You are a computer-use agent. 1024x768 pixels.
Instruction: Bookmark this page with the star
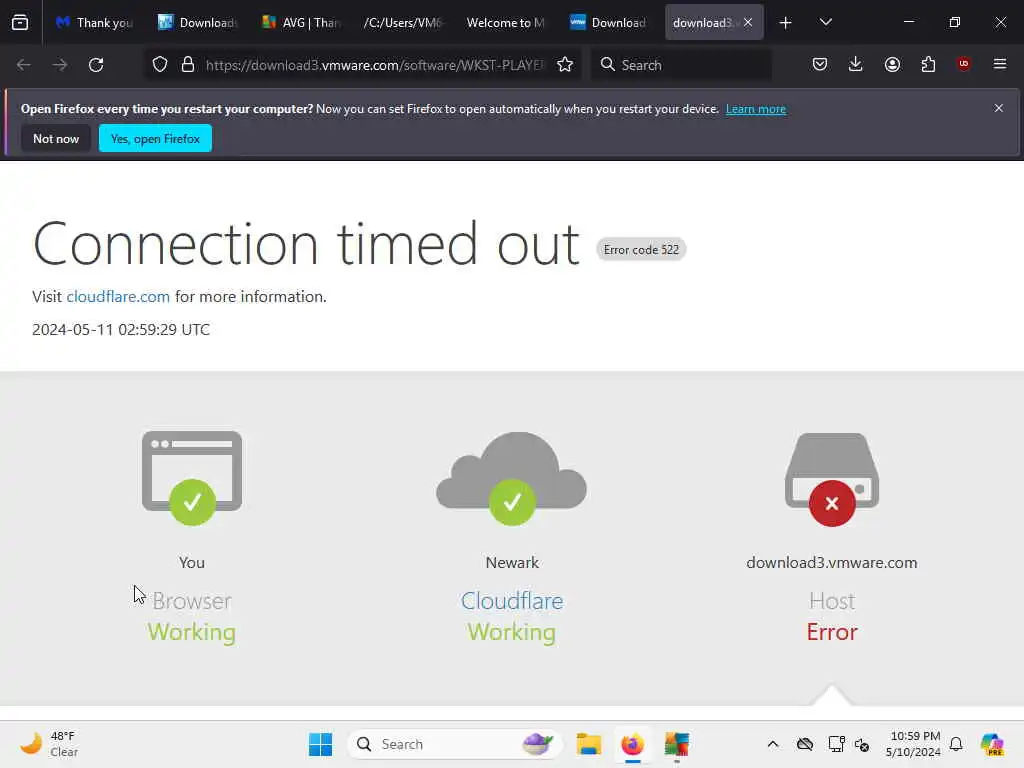point(565,65)
